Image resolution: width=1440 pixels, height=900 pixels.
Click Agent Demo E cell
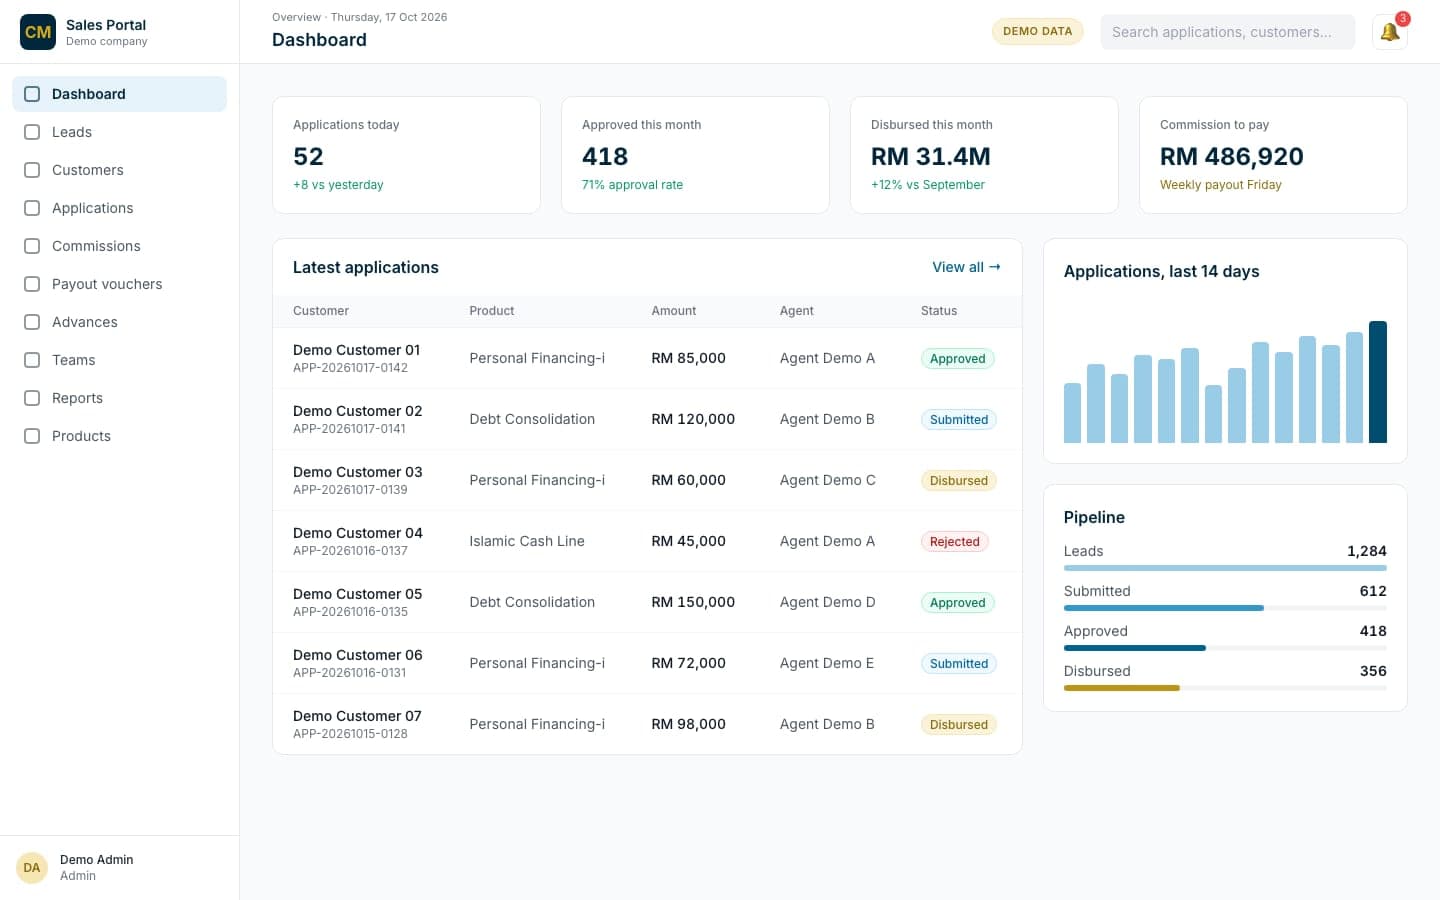[827, 663]
